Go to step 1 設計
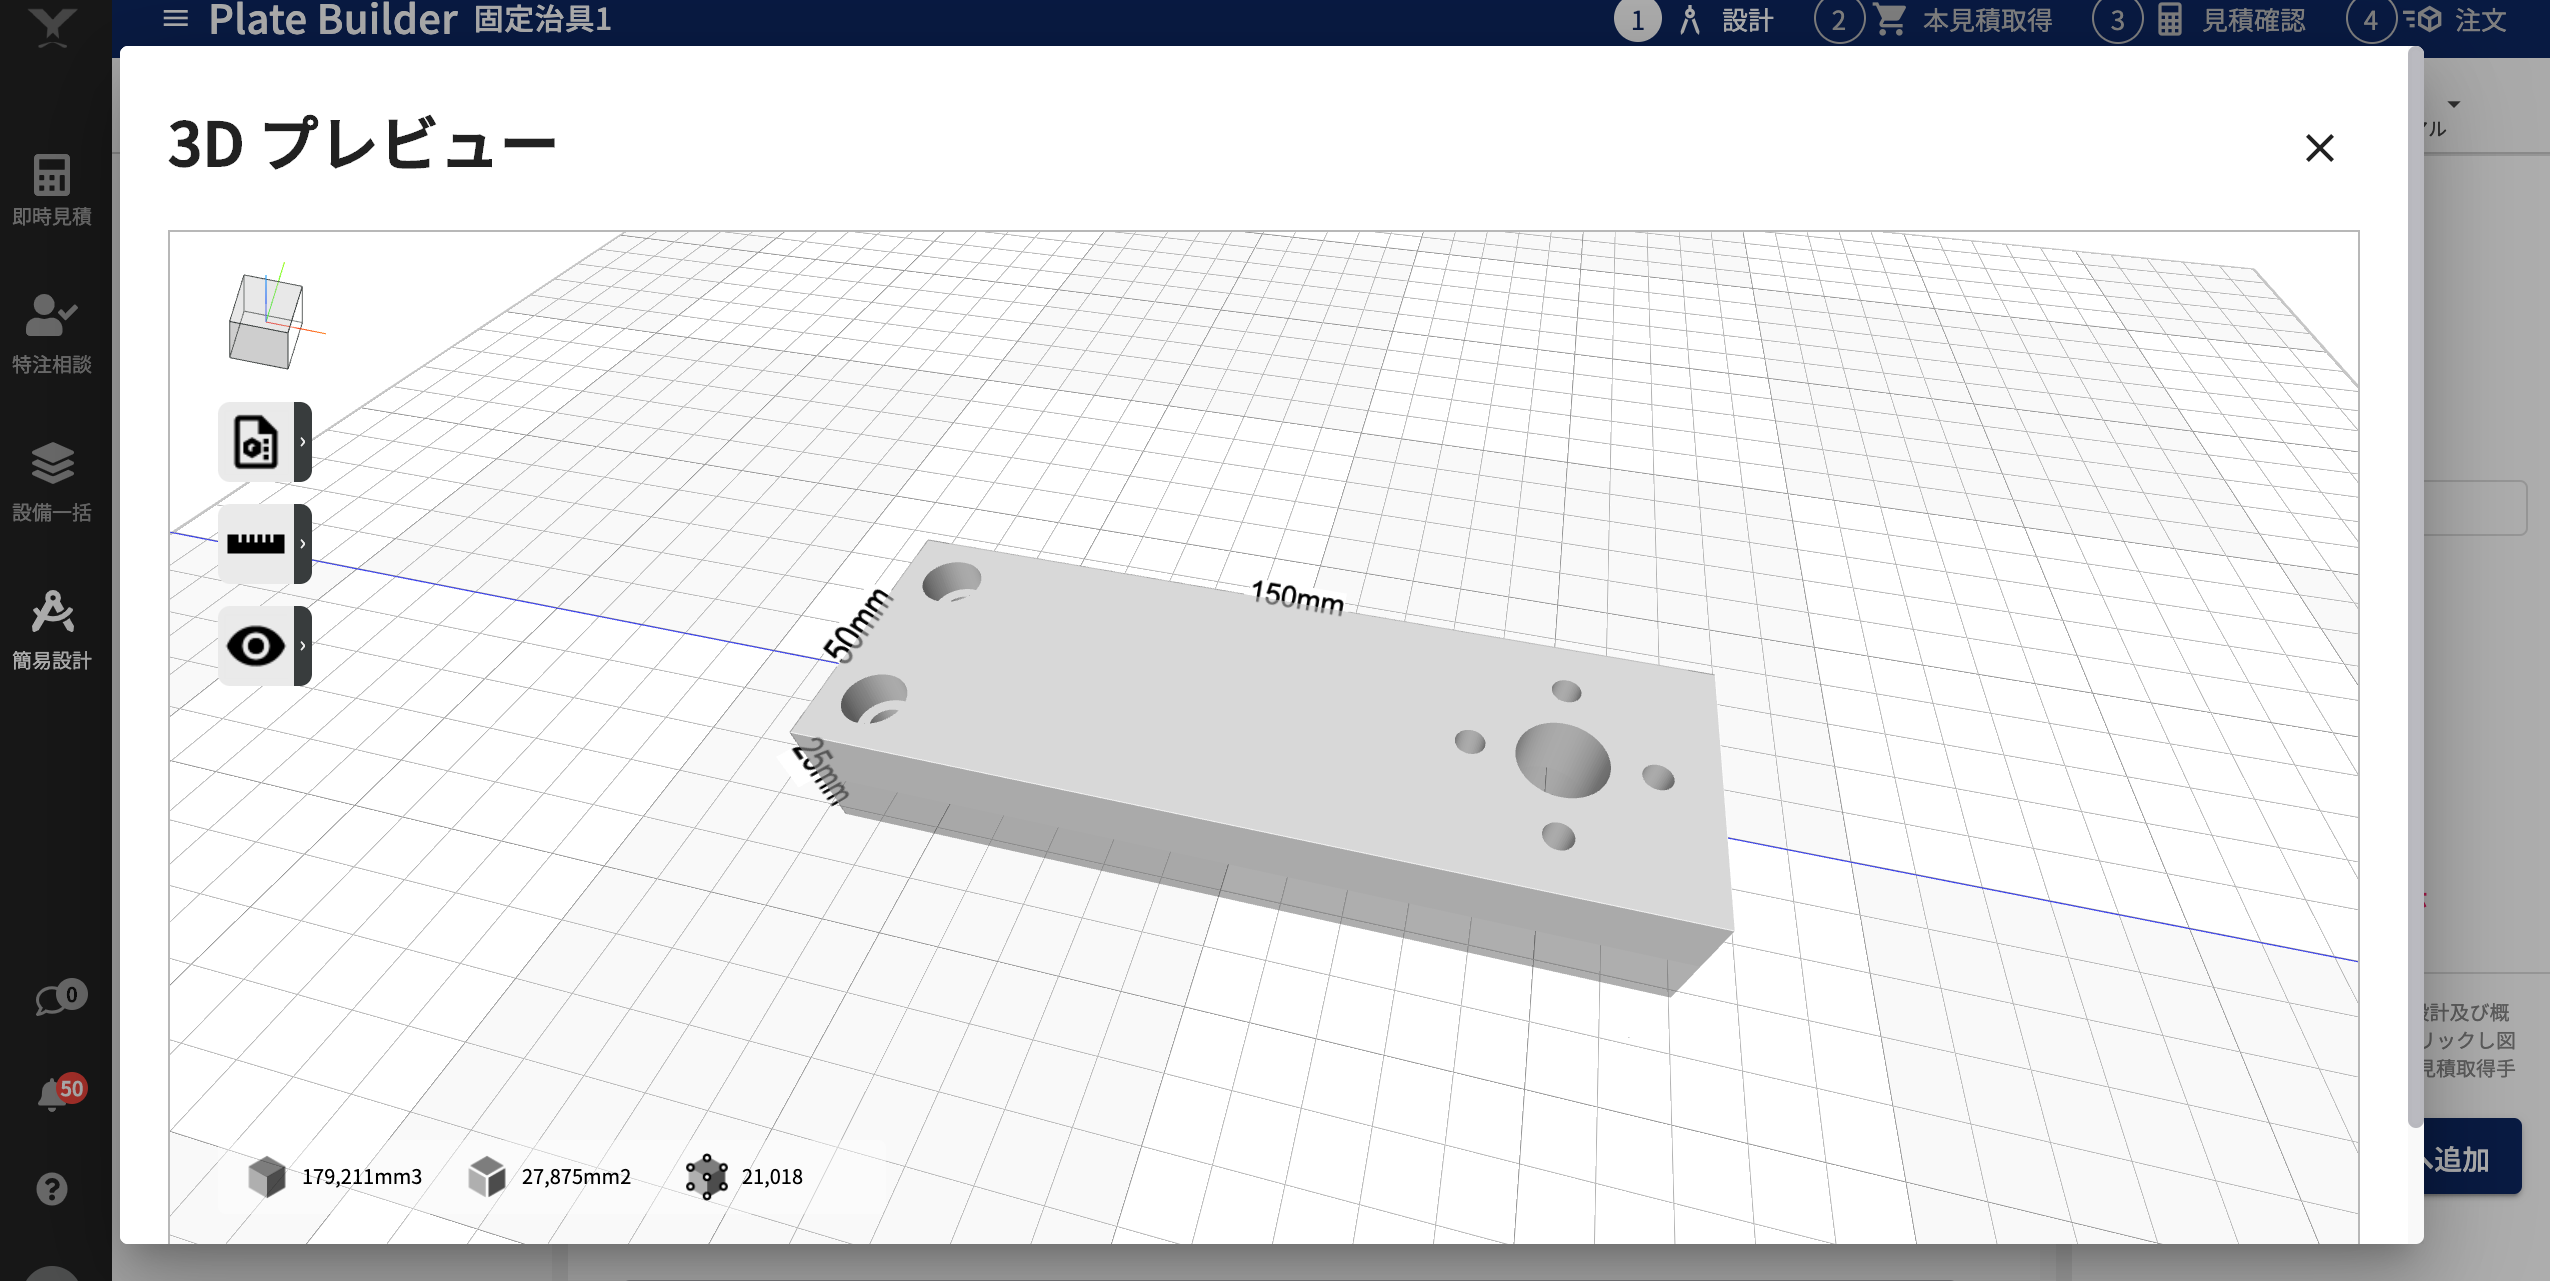This screenshot has height=1281, width=2550. point(1694,20)
